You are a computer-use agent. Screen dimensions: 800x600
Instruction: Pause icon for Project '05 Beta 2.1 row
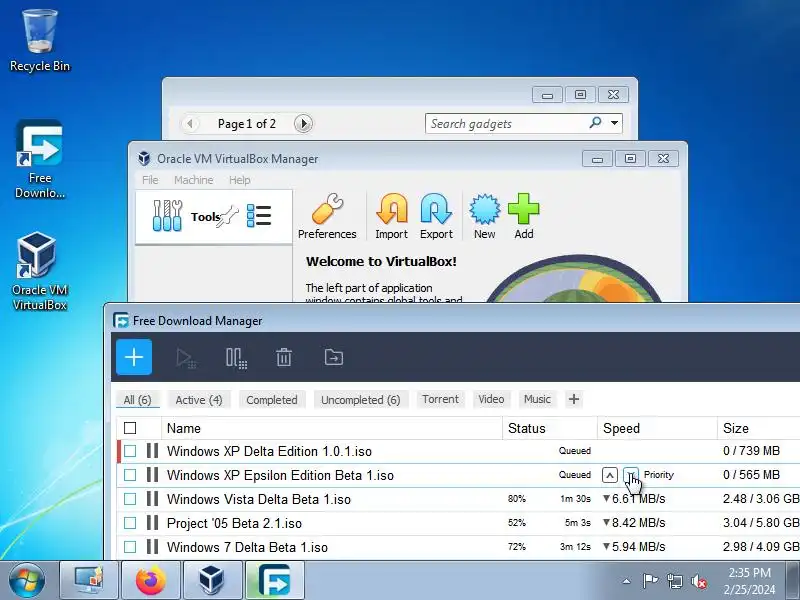pyautogui.click(x=152, y=522)
